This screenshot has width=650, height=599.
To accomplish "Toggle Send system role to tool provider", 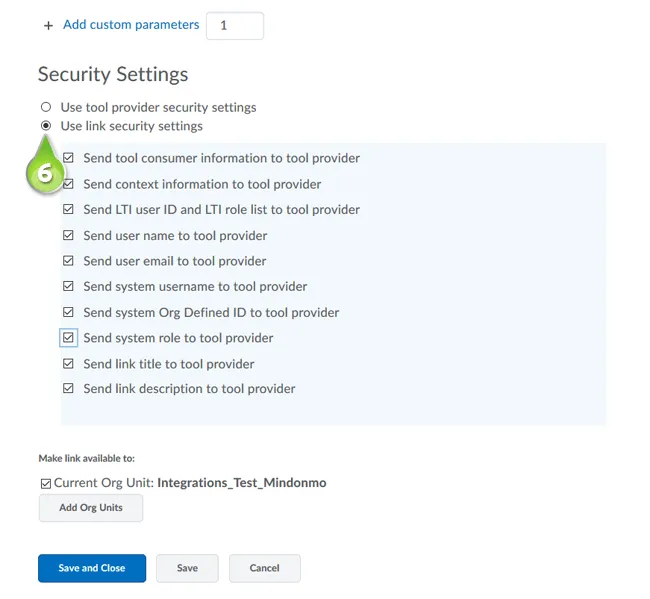I will (69, 338).
